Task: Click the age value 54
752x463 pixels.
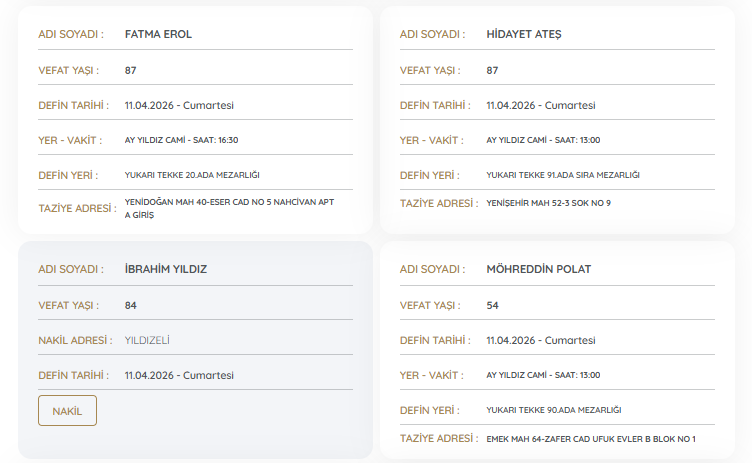Action: 492,305
